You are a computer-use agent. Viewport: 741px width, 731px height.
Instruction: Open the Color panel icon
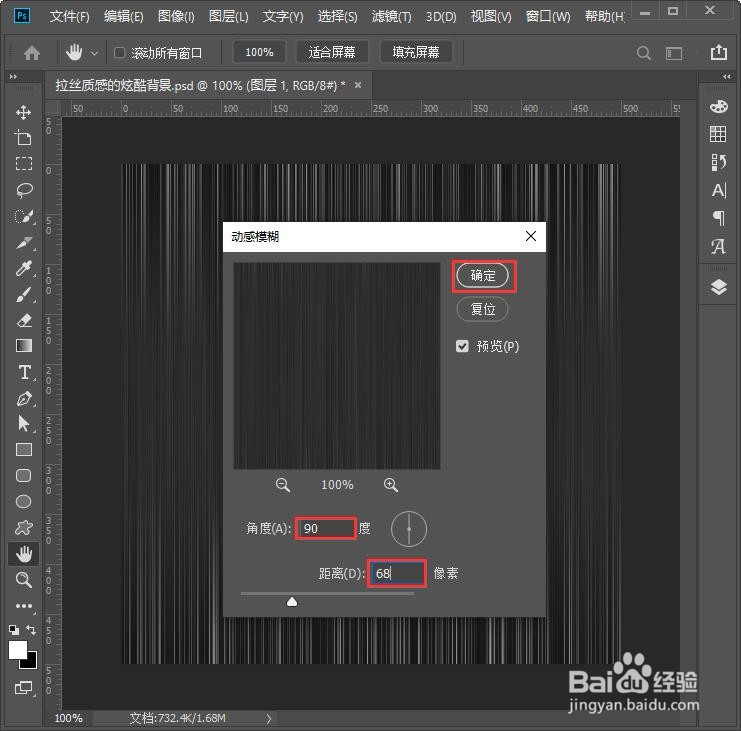[718, 107]
